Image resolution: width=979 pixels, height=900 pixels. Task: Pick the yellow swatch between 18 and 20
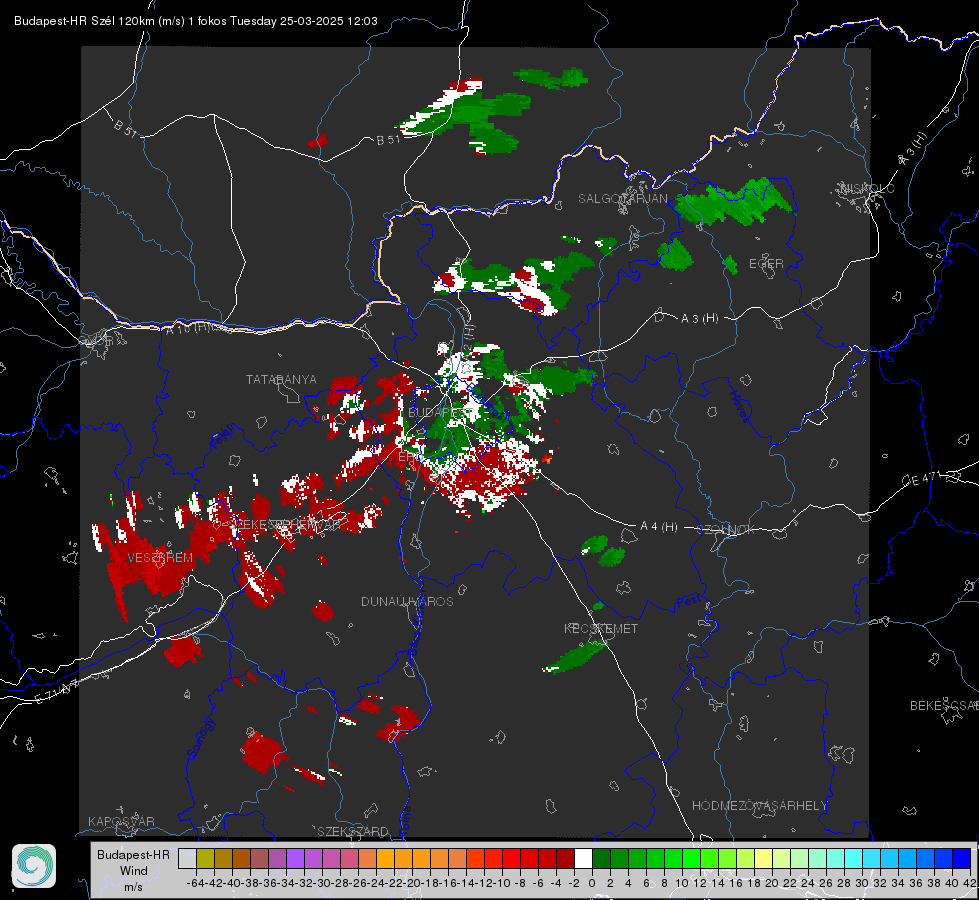tap(763, 858)
